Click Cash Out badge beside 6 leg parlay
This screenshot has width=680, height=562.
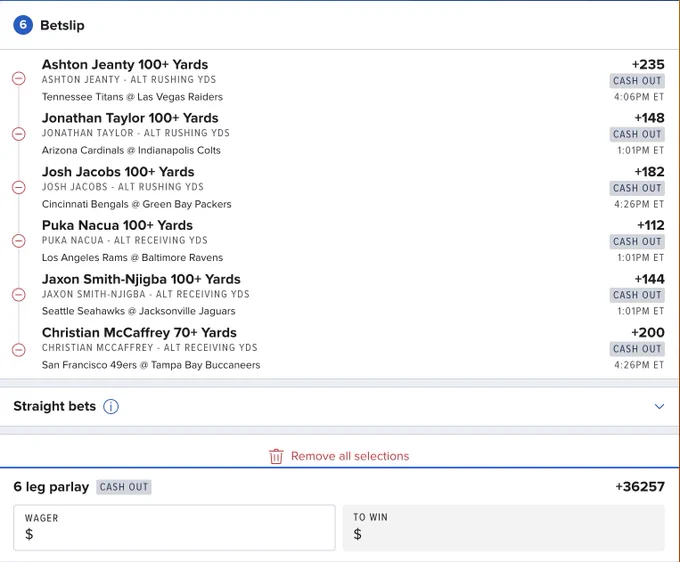pyautogui.click(x=124, y=487)
